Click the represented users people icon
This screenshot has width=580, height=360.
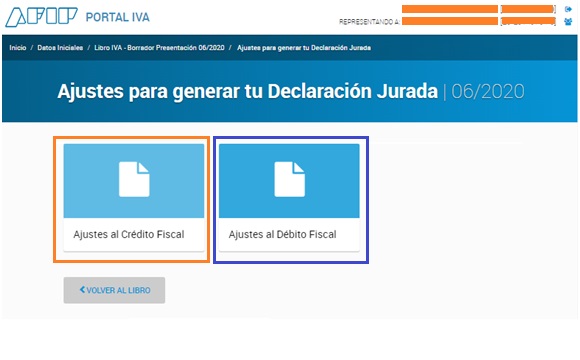tap(568, 21)
